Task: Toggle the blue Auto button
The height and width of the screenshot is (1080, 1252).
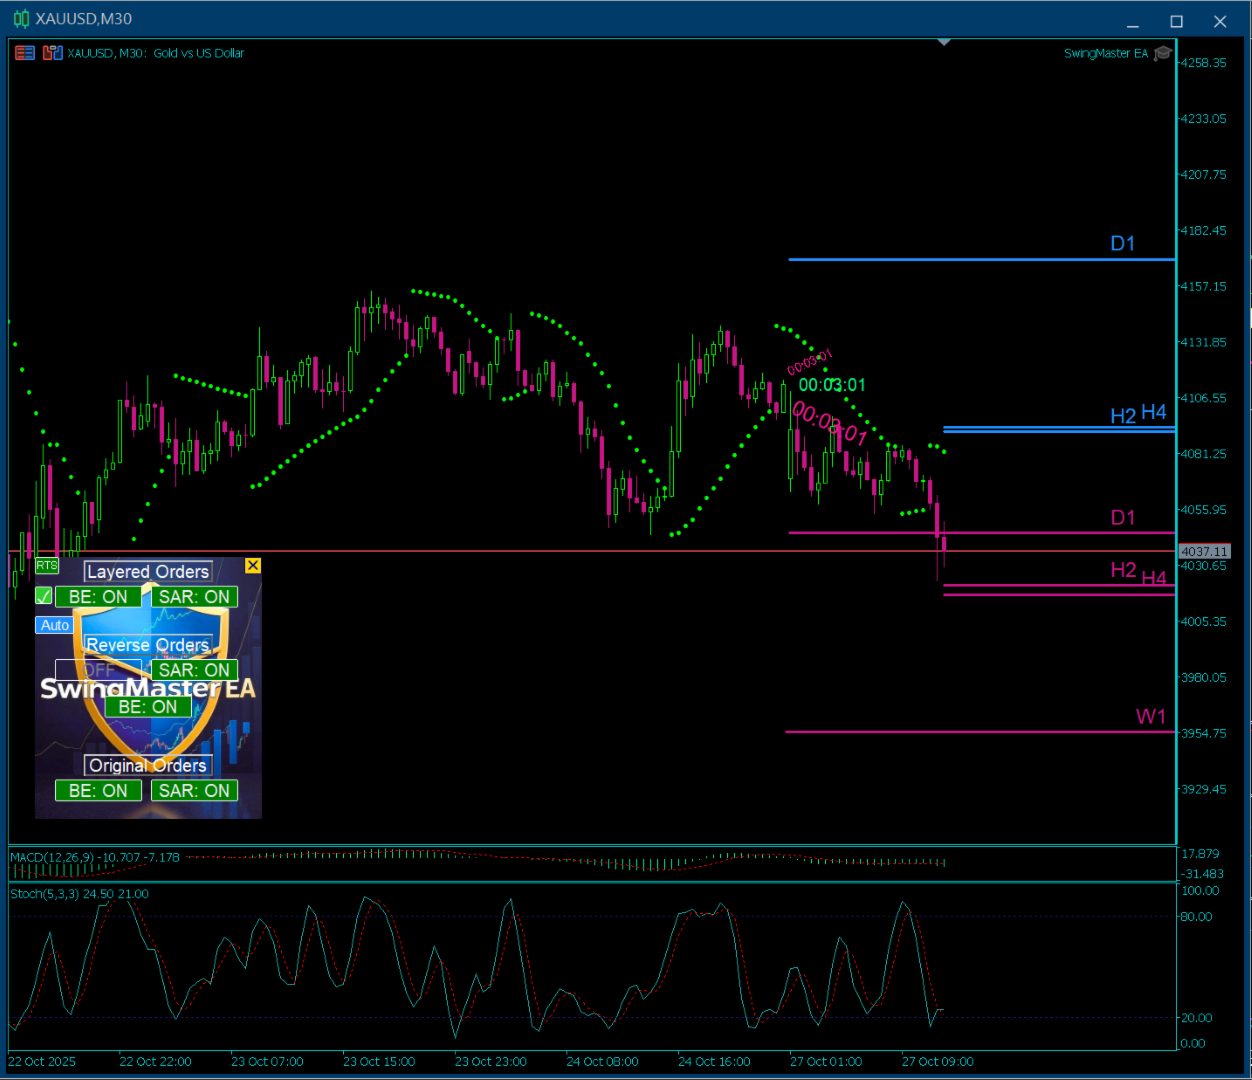Action: 55,625
